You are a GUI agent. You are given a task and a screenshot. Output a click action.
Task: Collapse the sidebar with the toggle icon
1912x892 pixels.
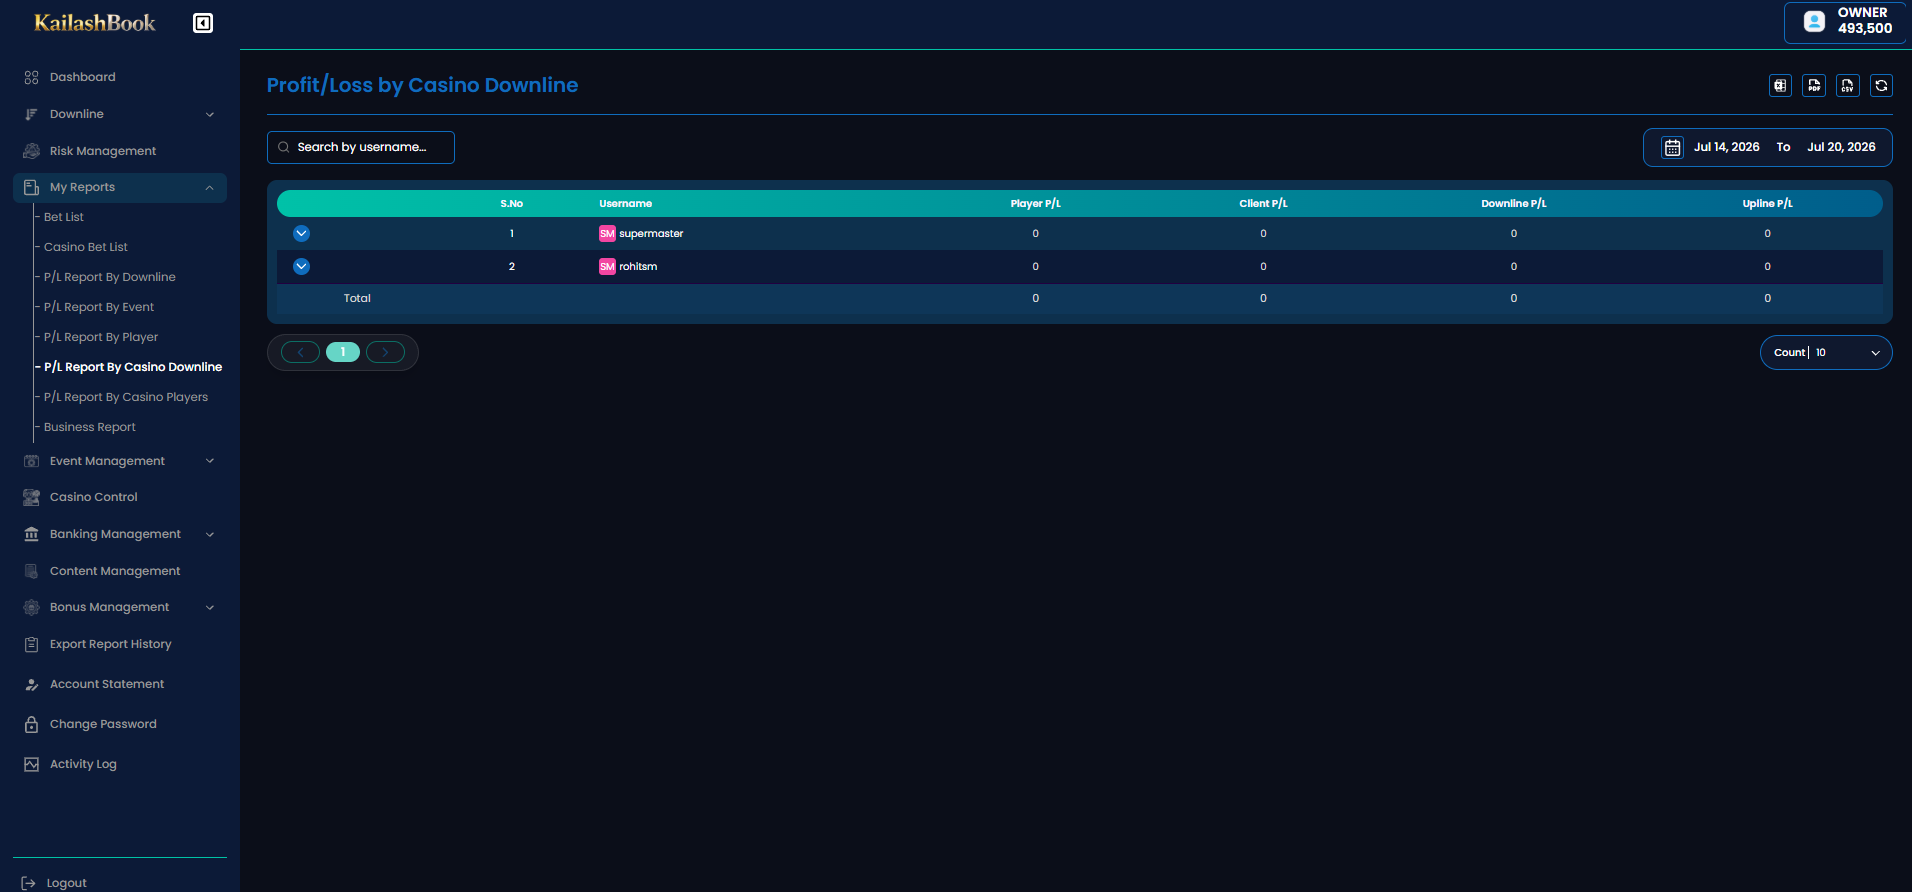coord(203,23)
